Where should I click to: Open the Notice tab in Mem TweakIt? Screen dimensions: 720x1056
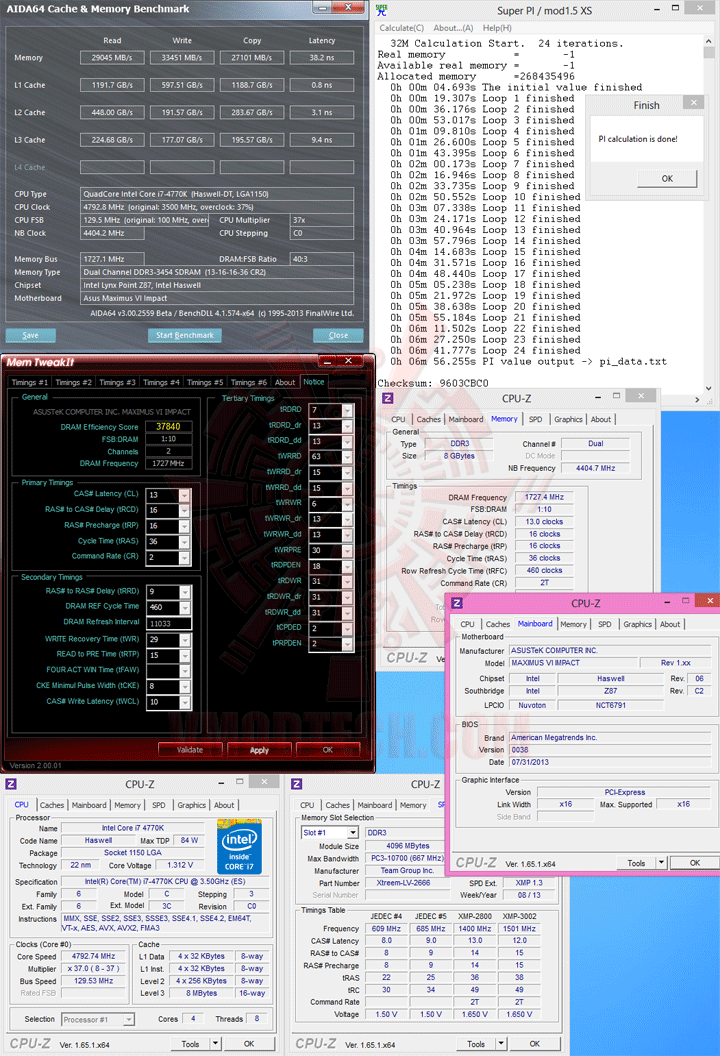coord(314,382)
